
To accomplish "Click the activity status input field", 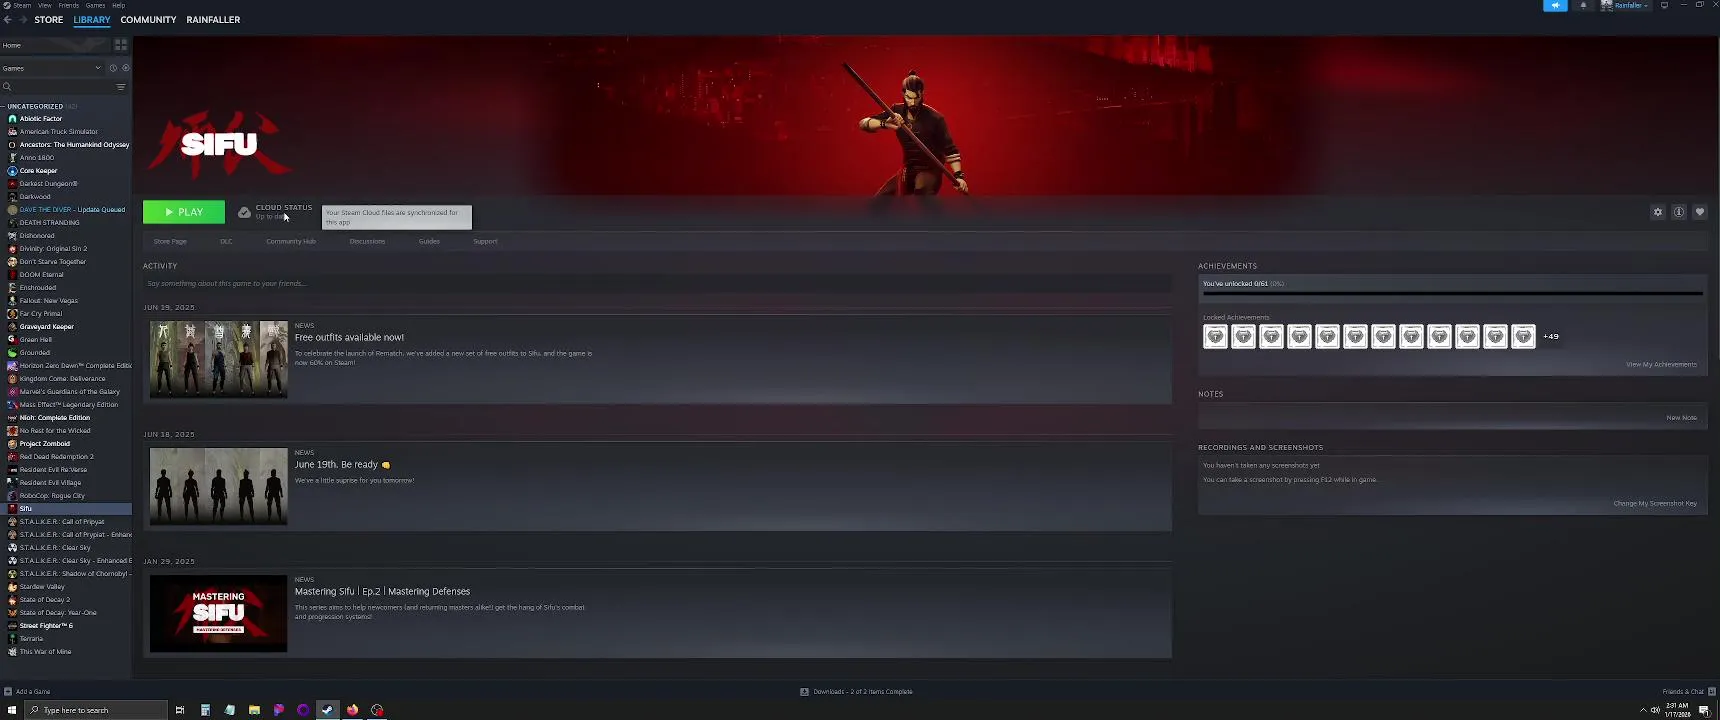I will (657, 283).
